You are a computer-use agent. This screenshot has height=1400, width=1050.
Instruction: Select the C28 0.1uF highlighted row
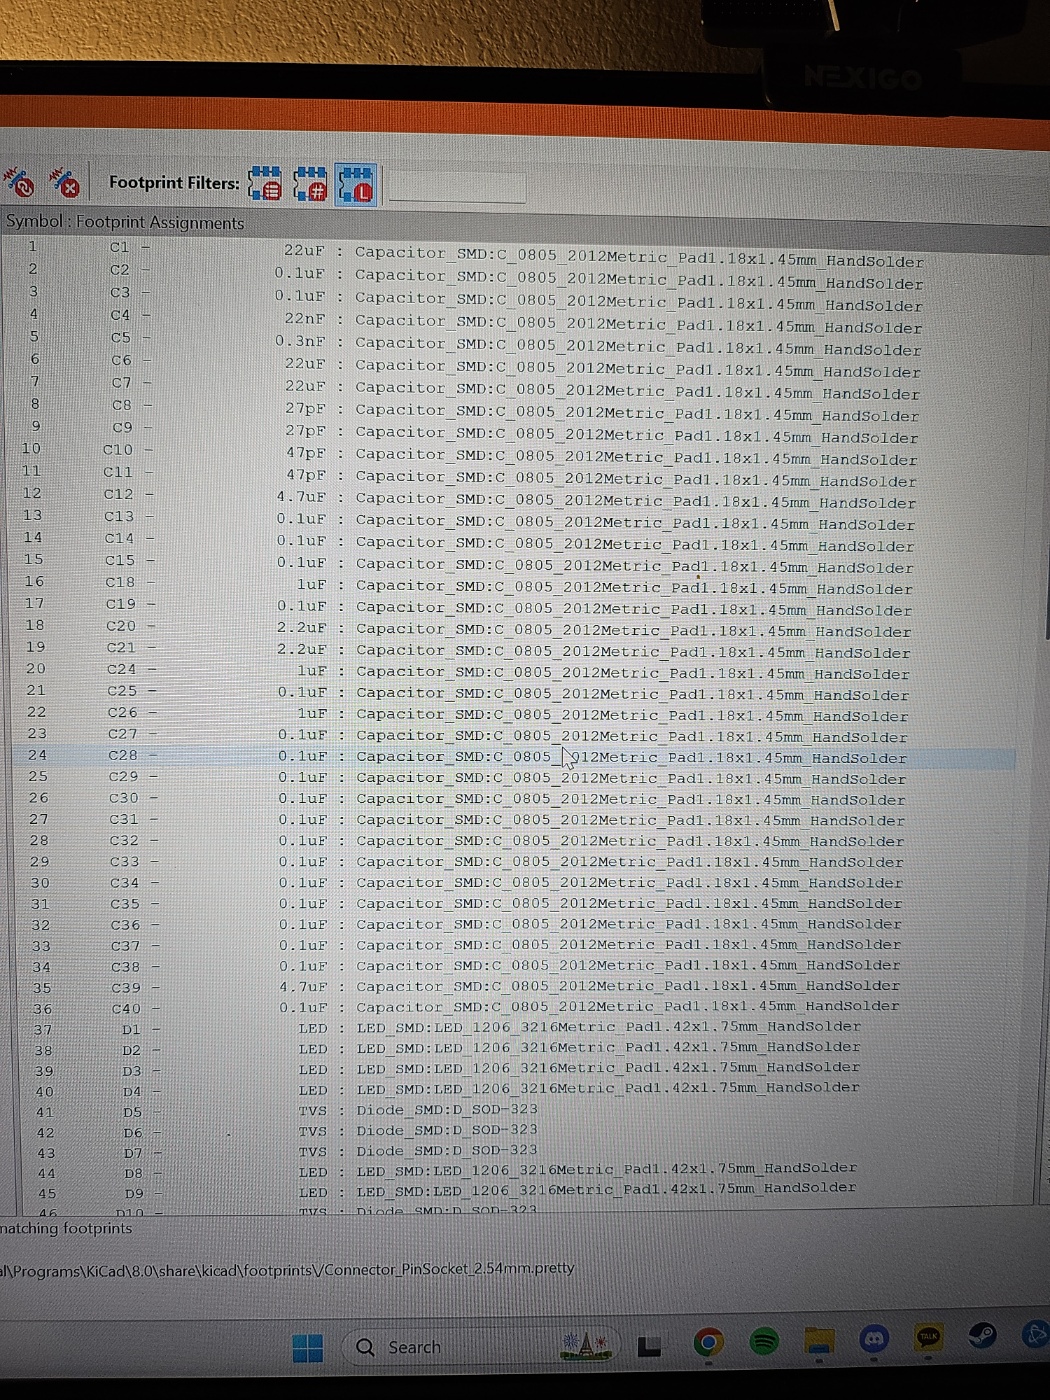(x=500, y=757)
